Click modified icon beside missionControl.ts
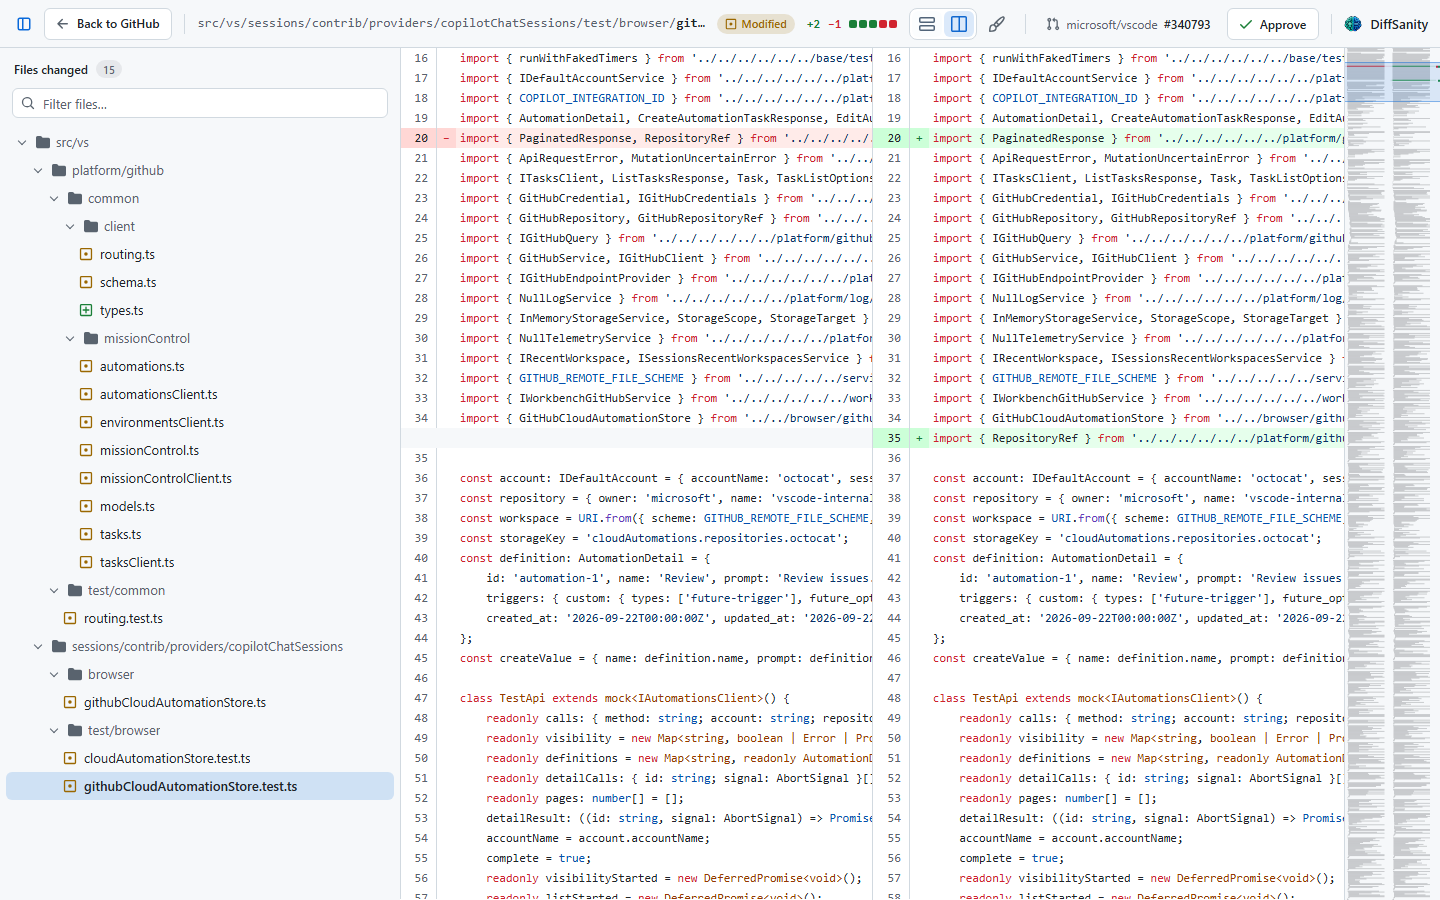This screenshot has height=900, width=1440. coord(86,450)
